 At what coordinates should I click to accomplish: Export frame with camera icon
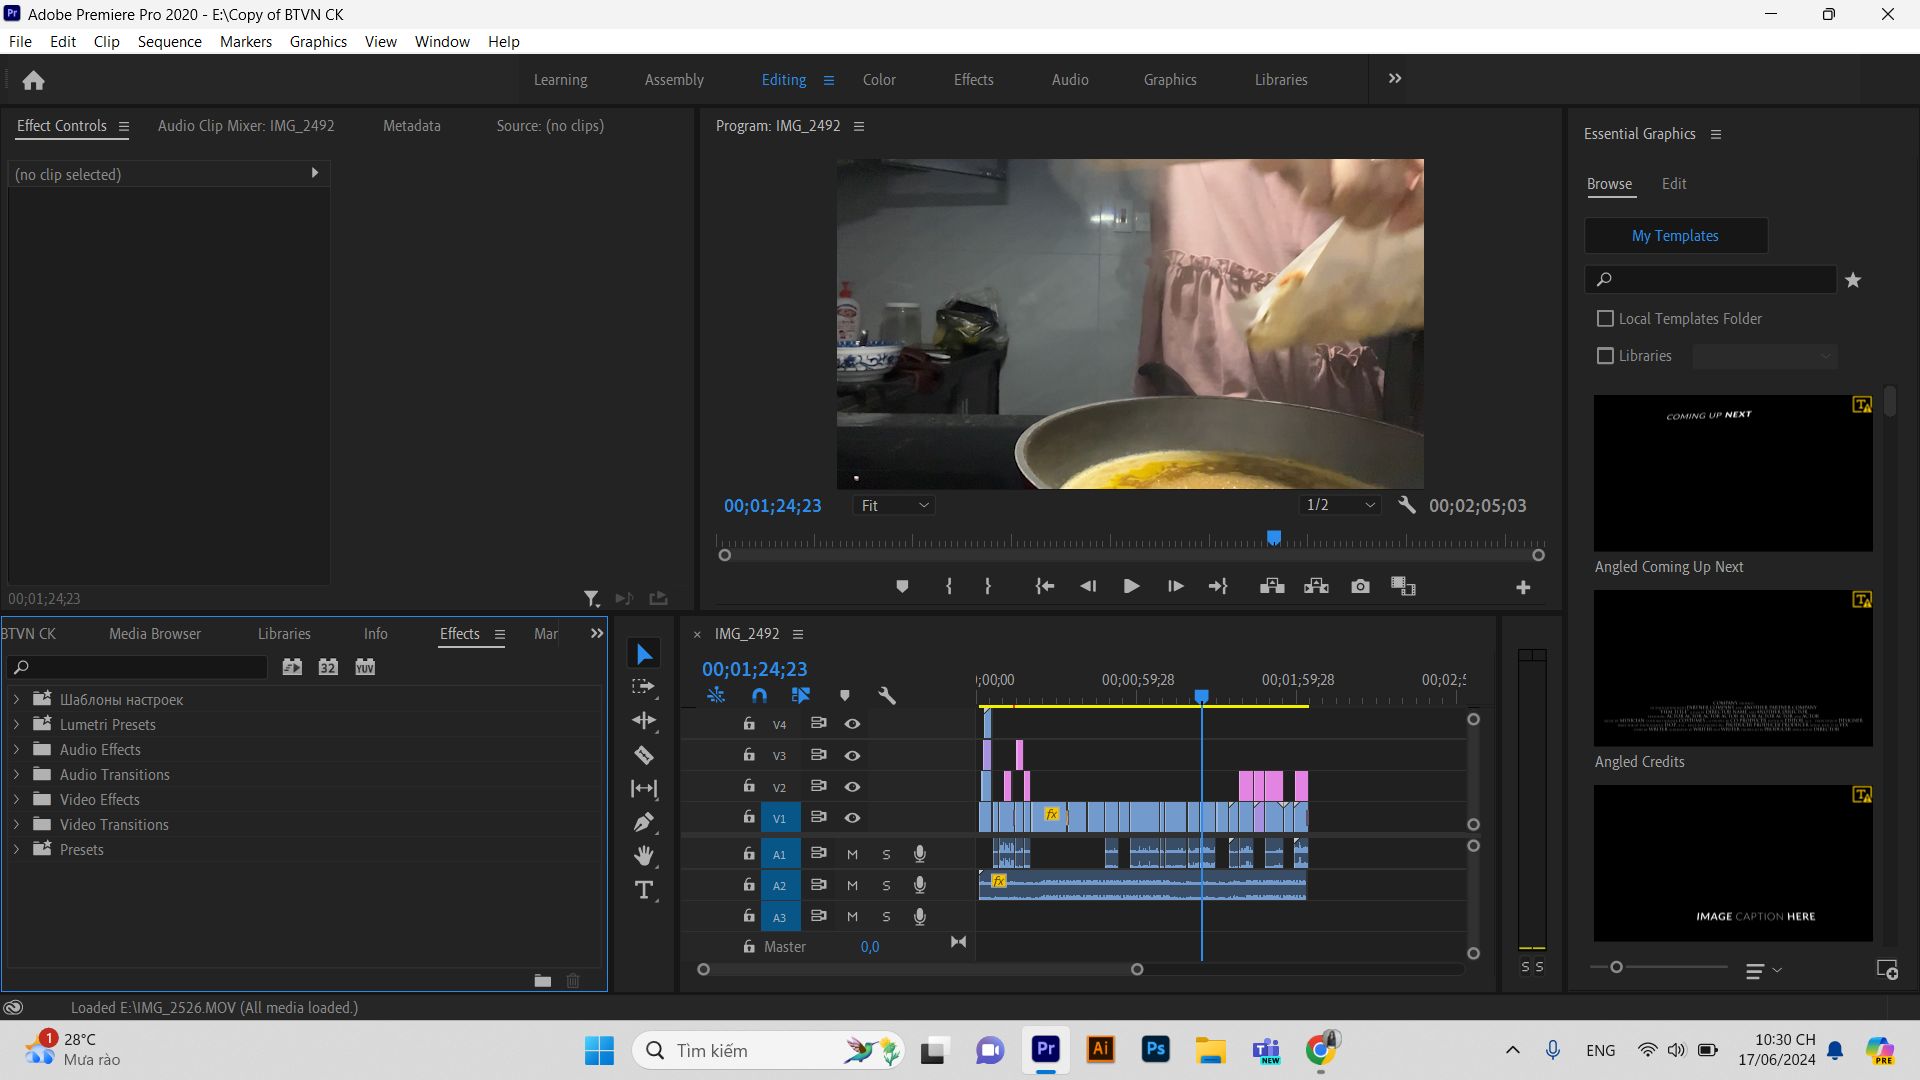pyautogui.click(x=1360, y=587)
